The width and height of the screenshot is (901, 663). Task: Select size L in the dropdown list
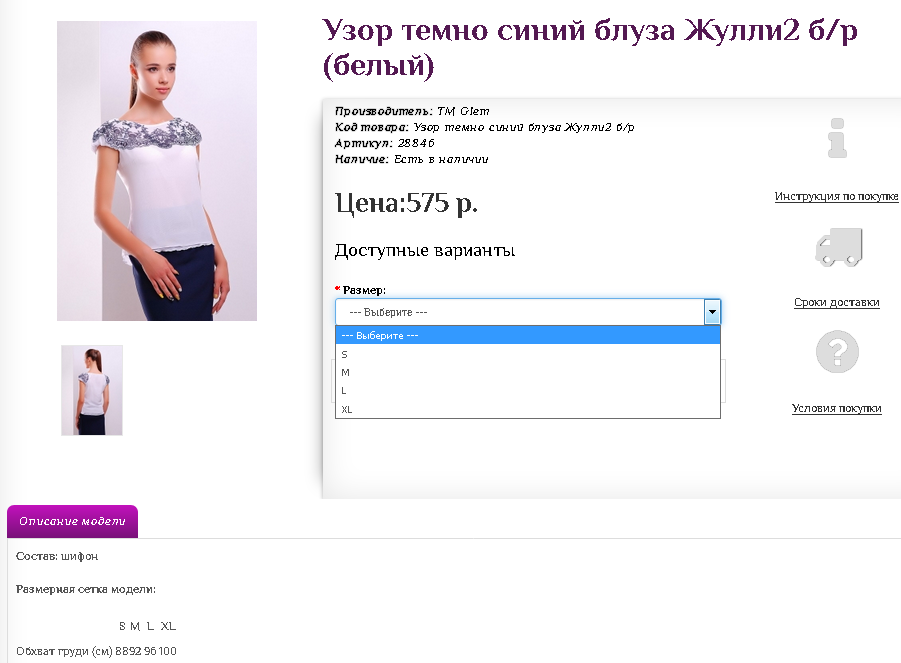pyautogui.click(x=527, y=391)
